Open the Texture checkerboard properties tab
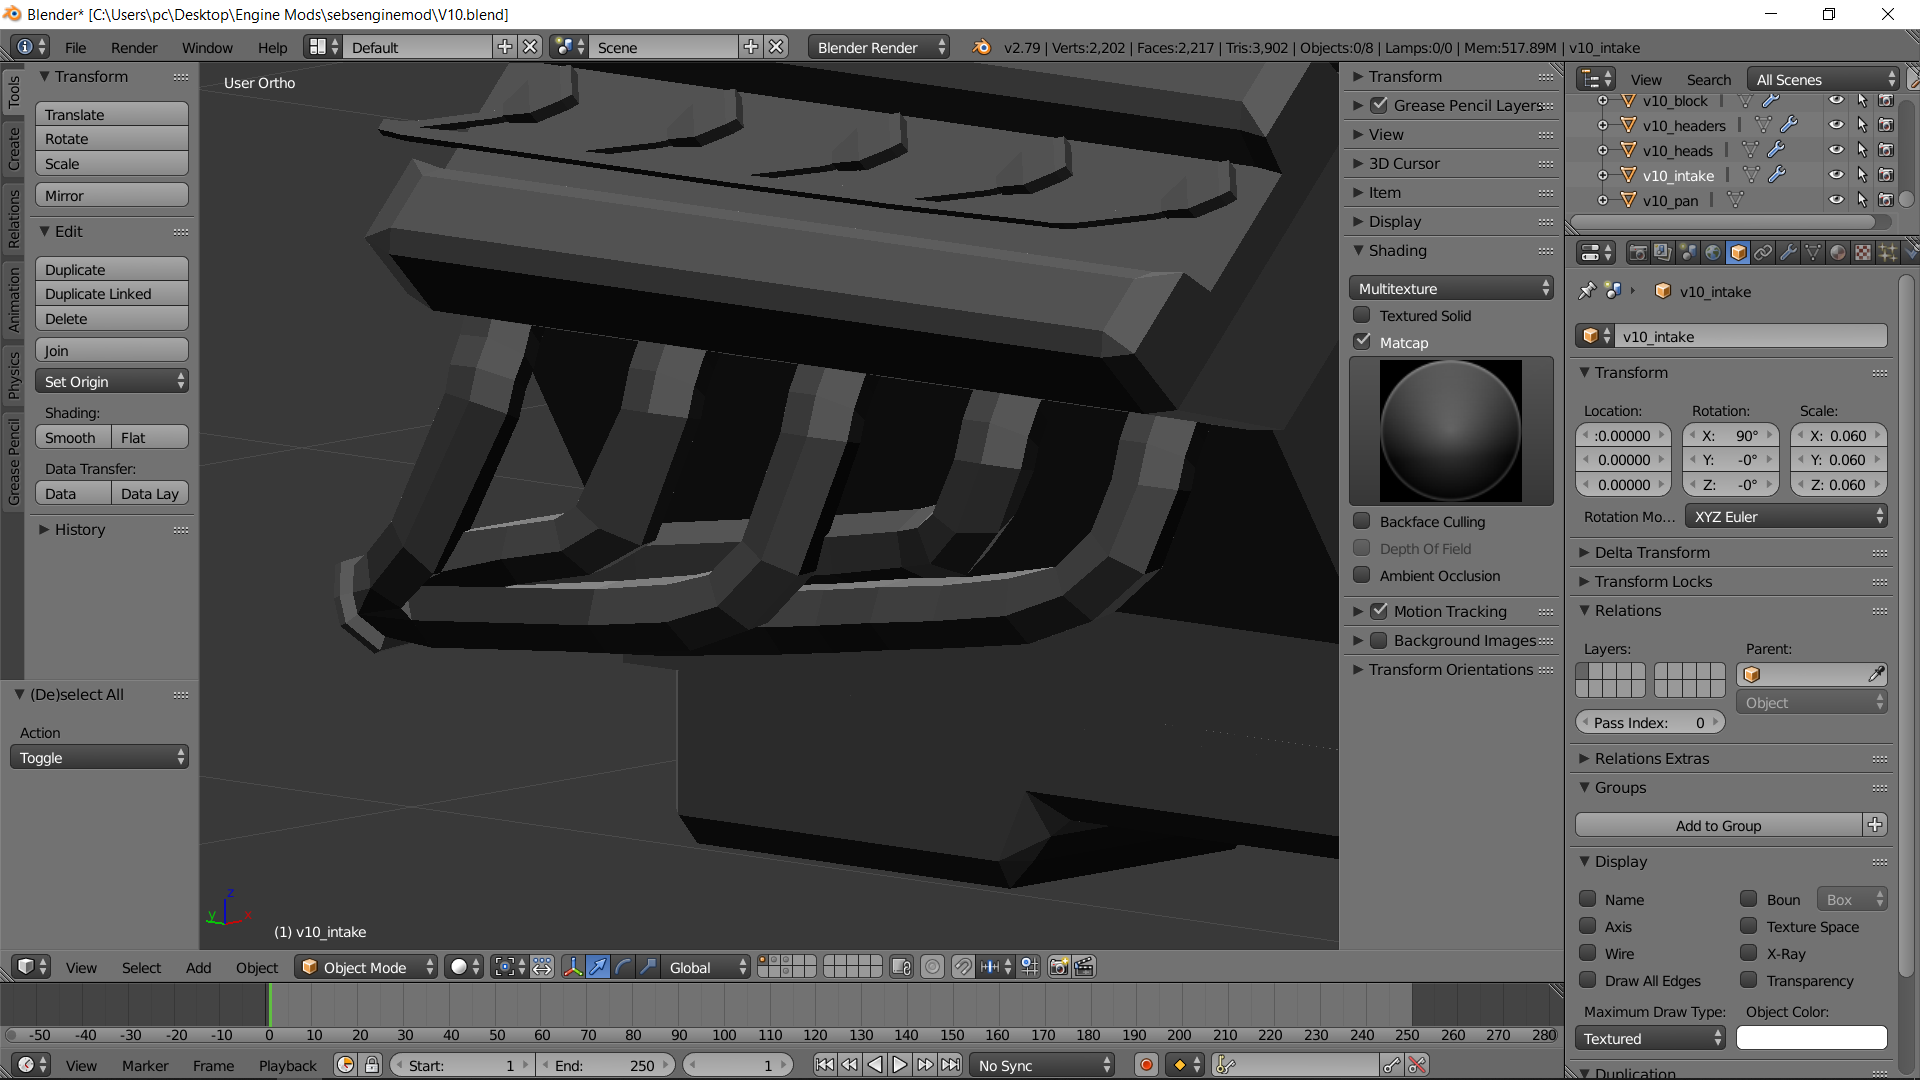 pos(1863,253)
